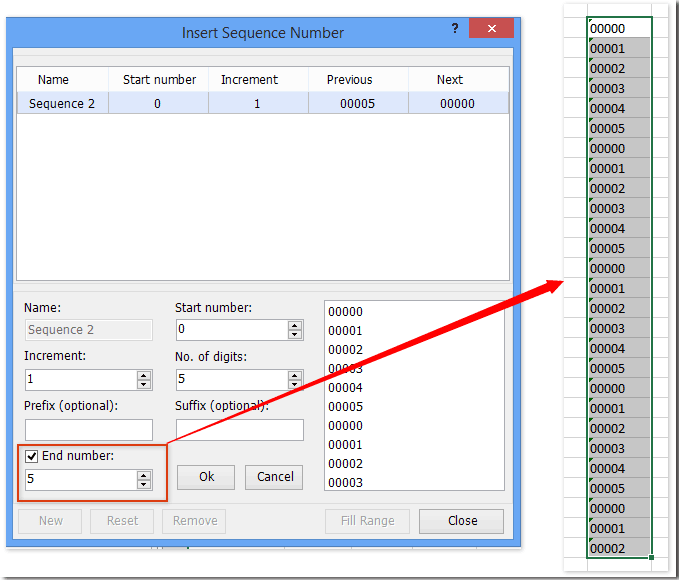Click the Remove button

(x=194, y=521)
